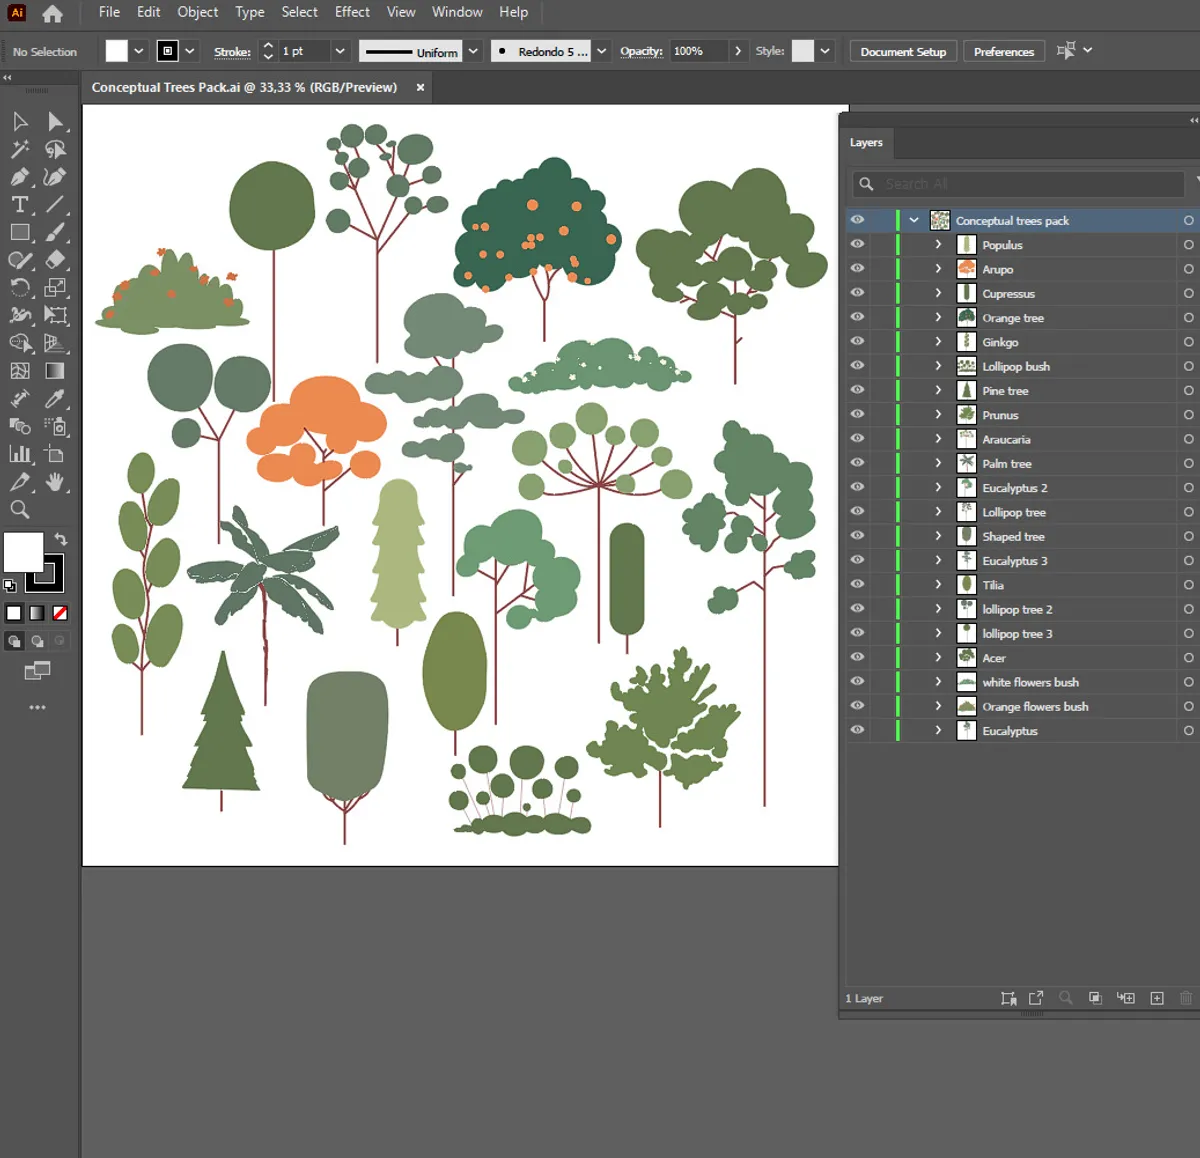Hide the Populus layer
The image size is (1200, 1158).
coord(857,244)
